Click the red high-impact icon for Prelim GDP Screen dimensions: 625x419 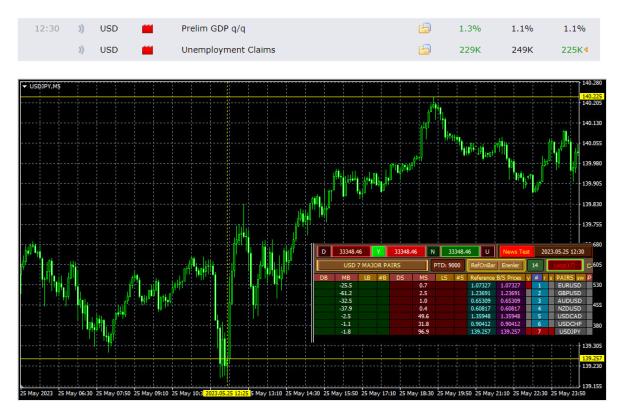tap(147, 29)
